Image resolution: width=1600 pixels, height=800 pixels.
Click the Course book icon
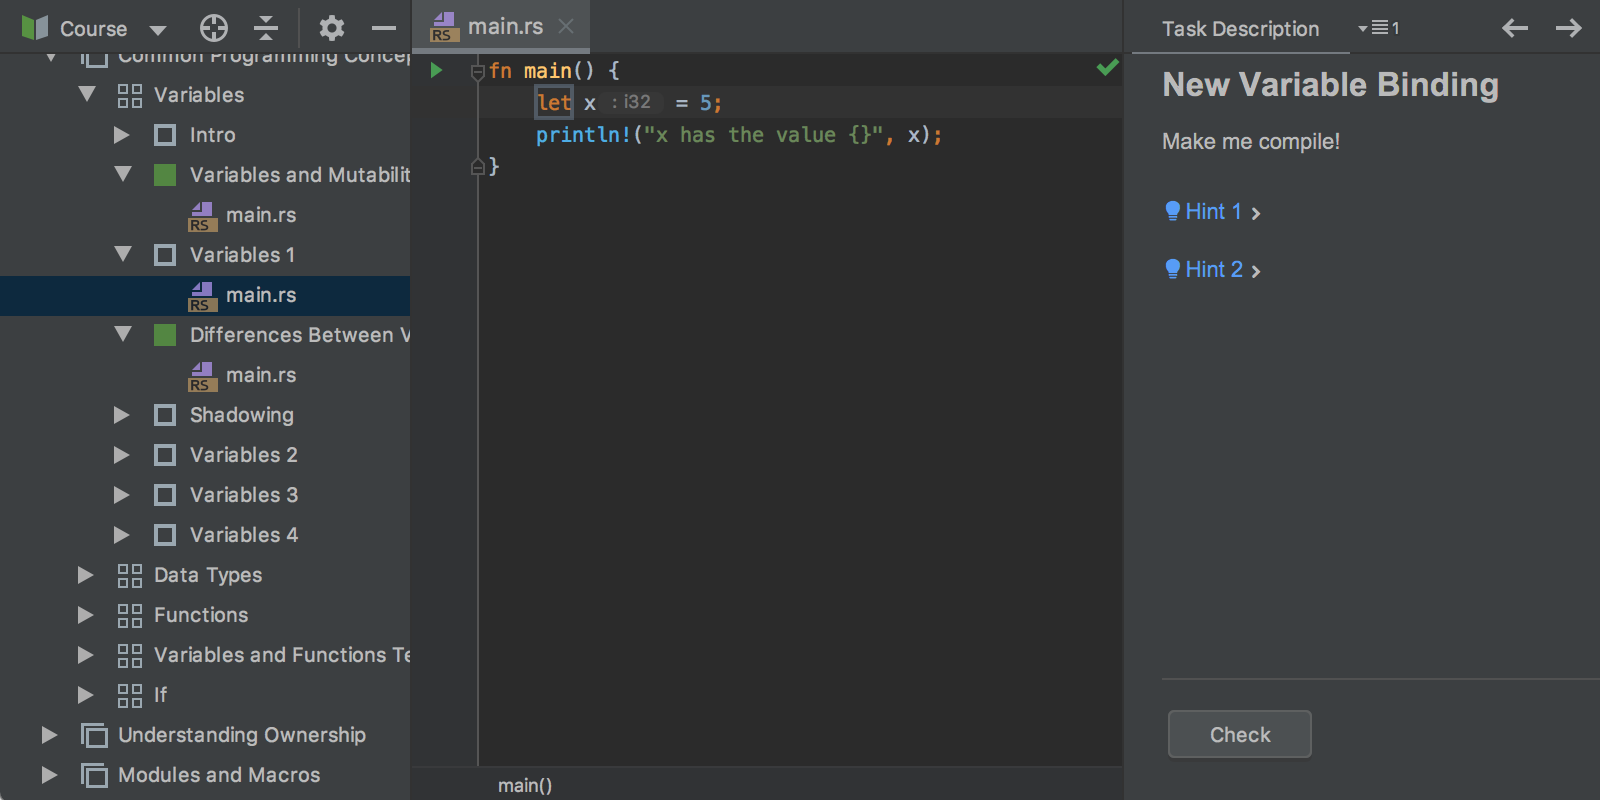click(34, 28)
